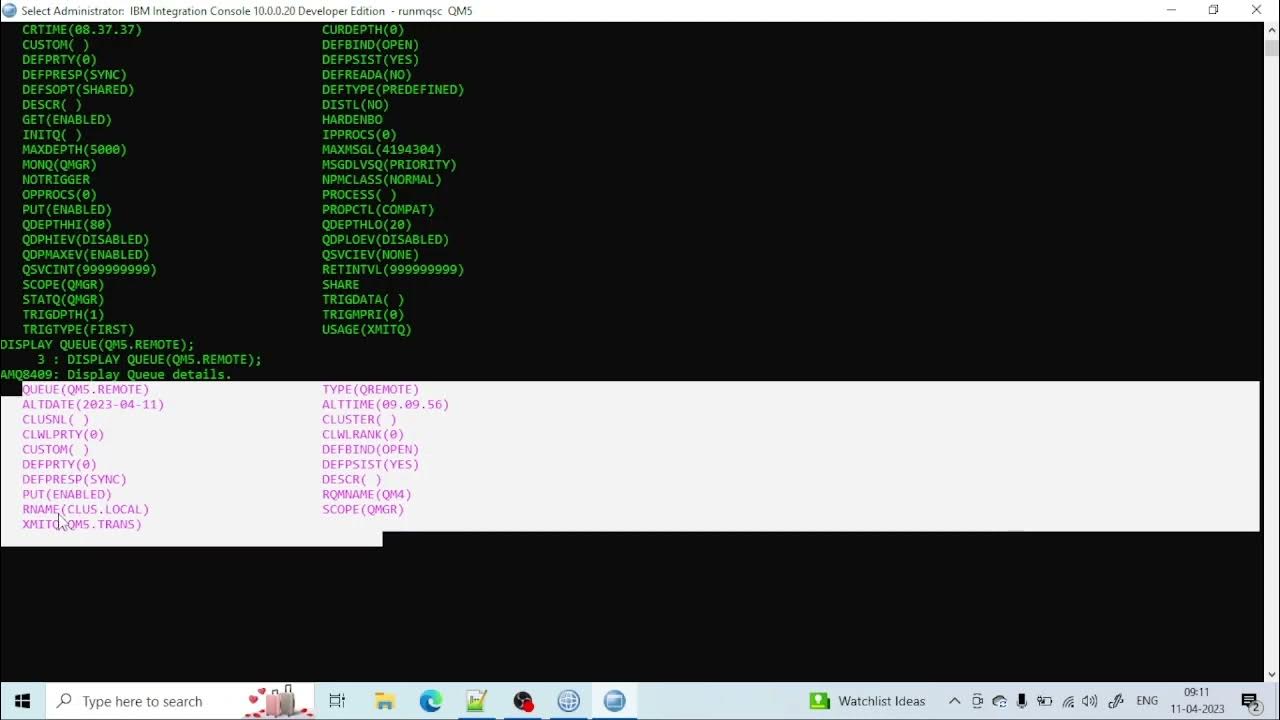Click the highlighted SCOPE(QMGR) text
This screenshot has height=720, width=1280.
click(363, 509)
